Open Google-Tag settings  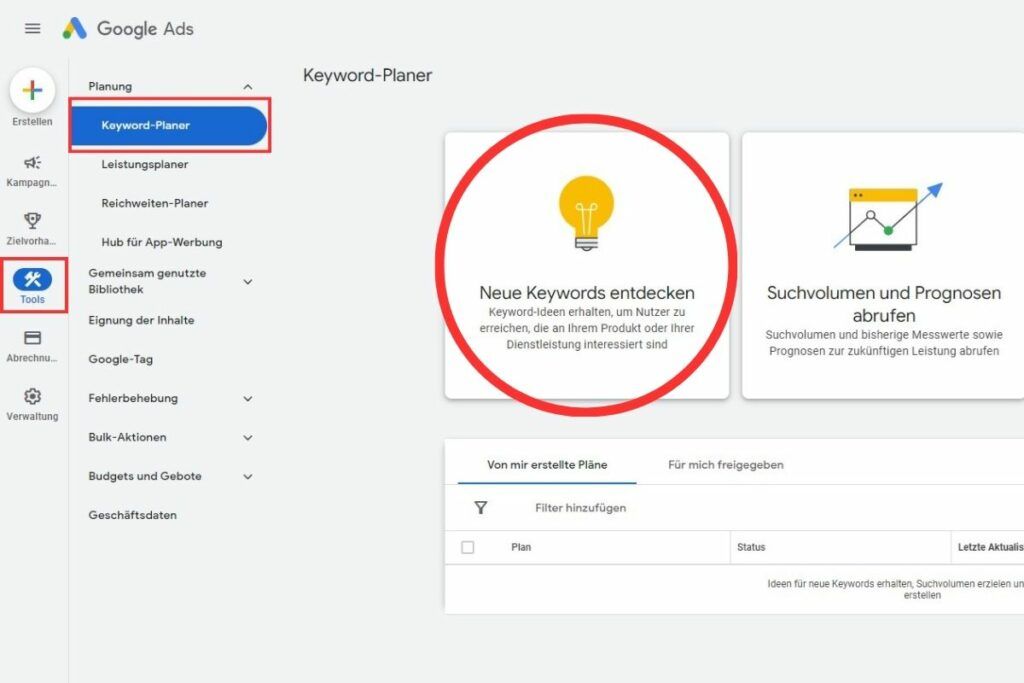click(x=121, y=359)
